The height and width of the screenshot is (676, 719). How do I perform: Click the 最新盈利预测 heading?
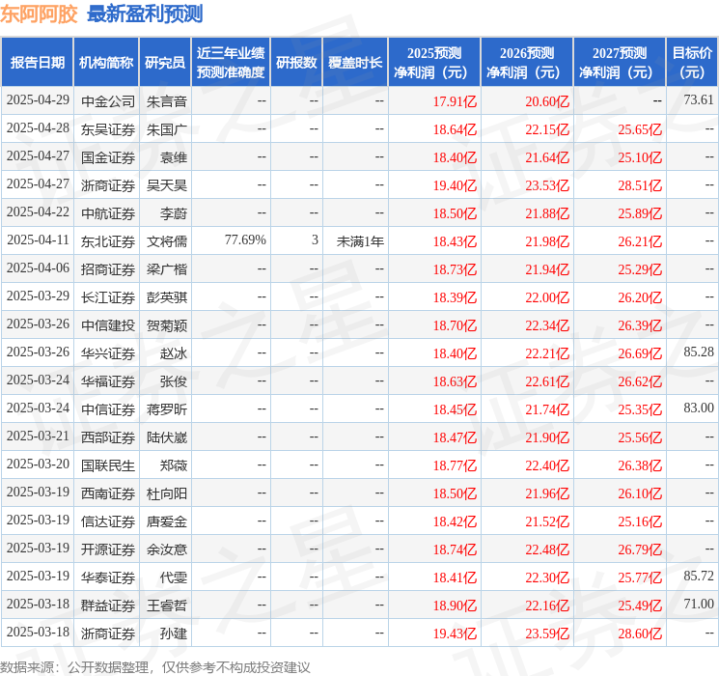[x=145, y=14]
